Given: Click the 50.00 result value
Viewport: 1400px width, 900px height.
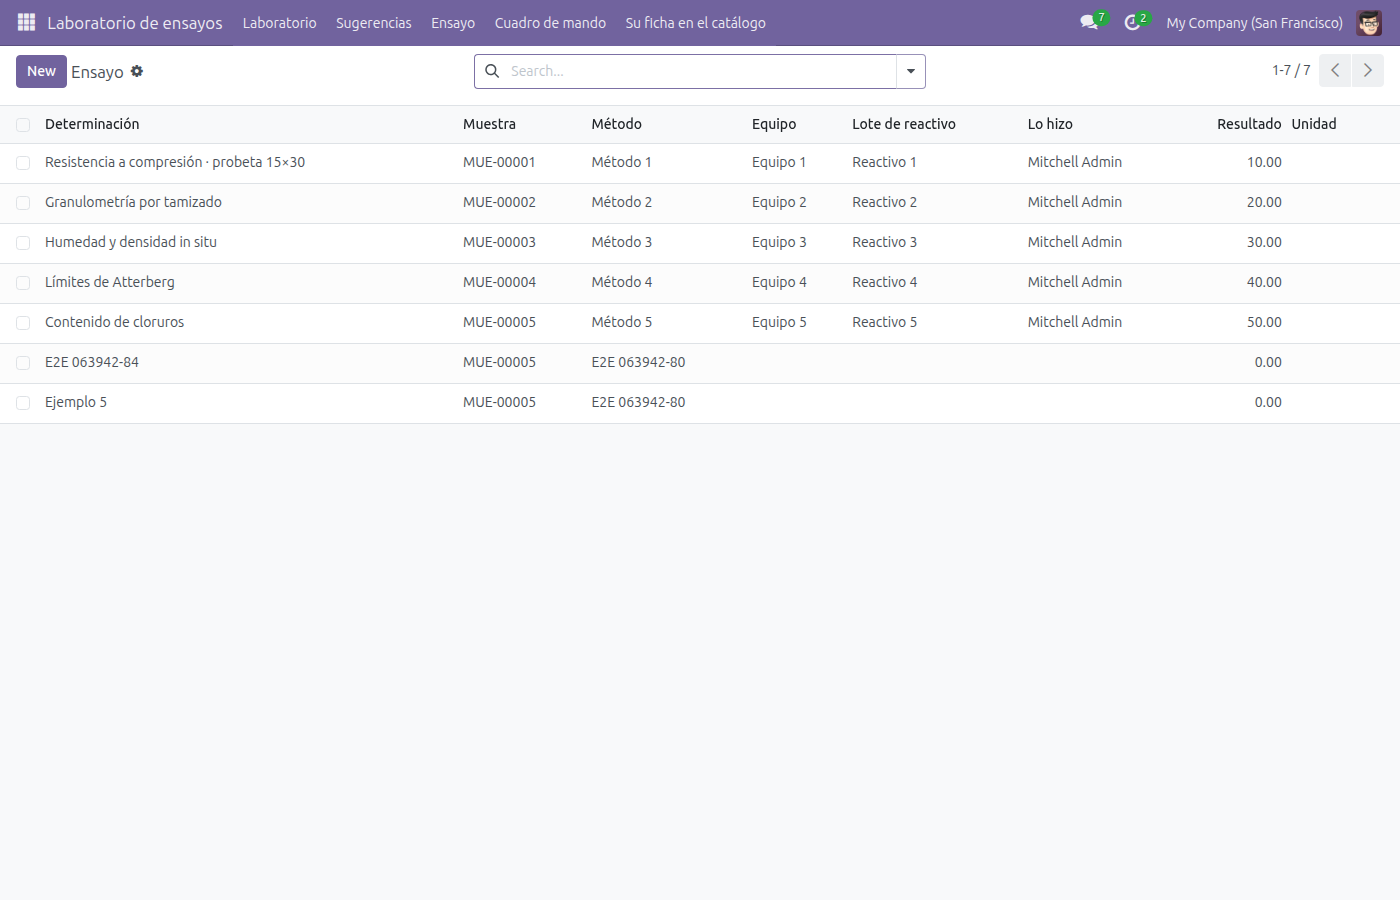Looking at the screenshot, I should (1264, 322).
